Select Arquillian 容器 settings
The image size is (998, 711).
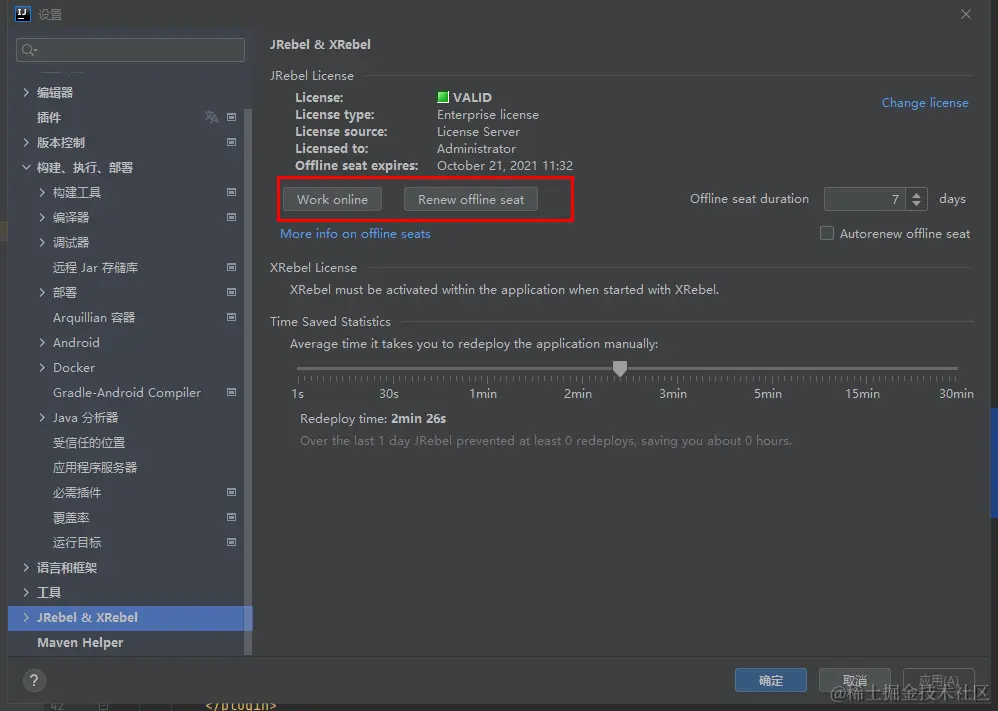[94, 317]
